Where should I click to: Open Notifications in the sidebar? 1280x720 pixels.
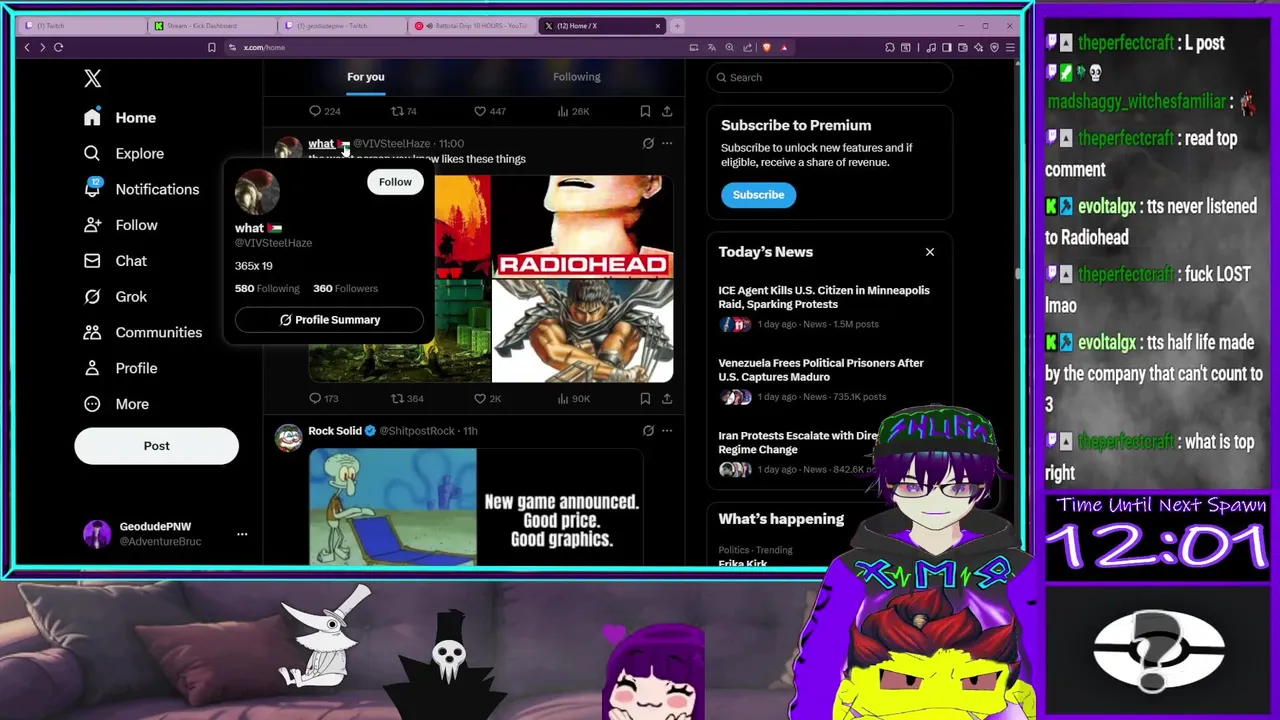141,189
